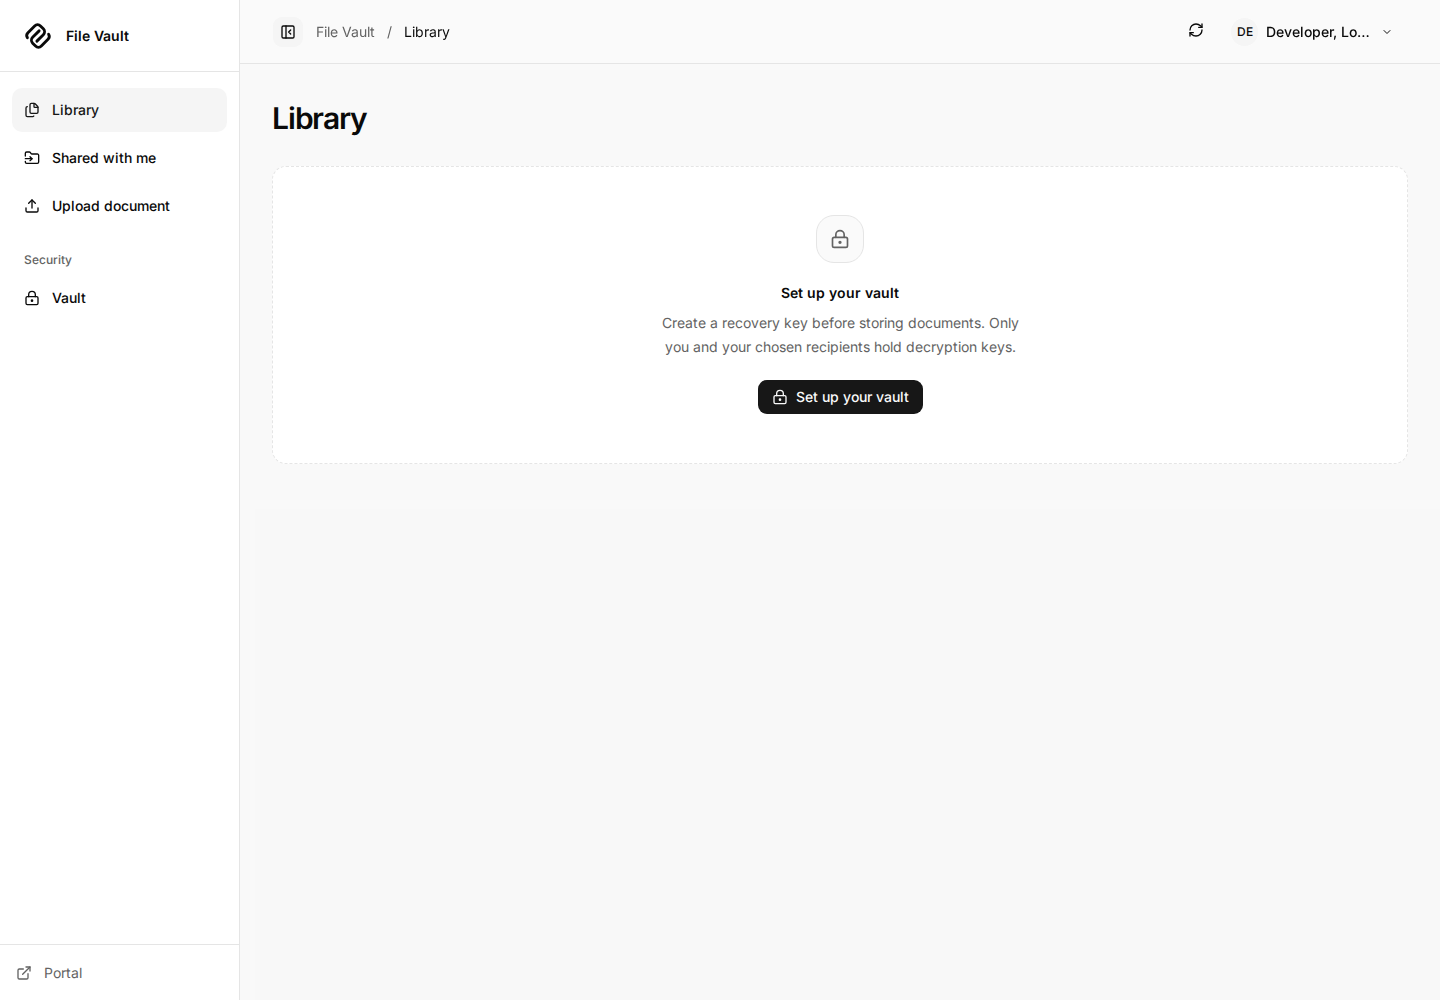The image size is (1440, 1000).
Task: Expand the Developer account dropdown
Action: coord(1313,32)
